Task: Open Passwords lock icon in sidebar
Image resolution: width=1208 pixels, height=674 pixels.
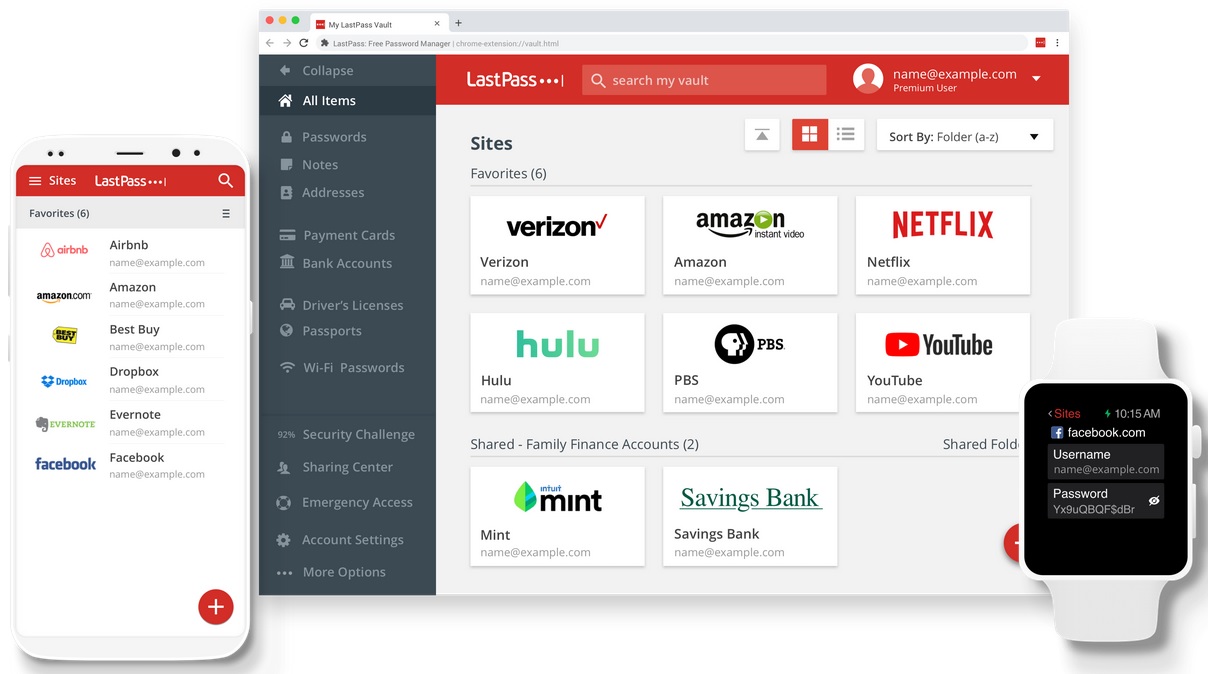Action: 287,137
